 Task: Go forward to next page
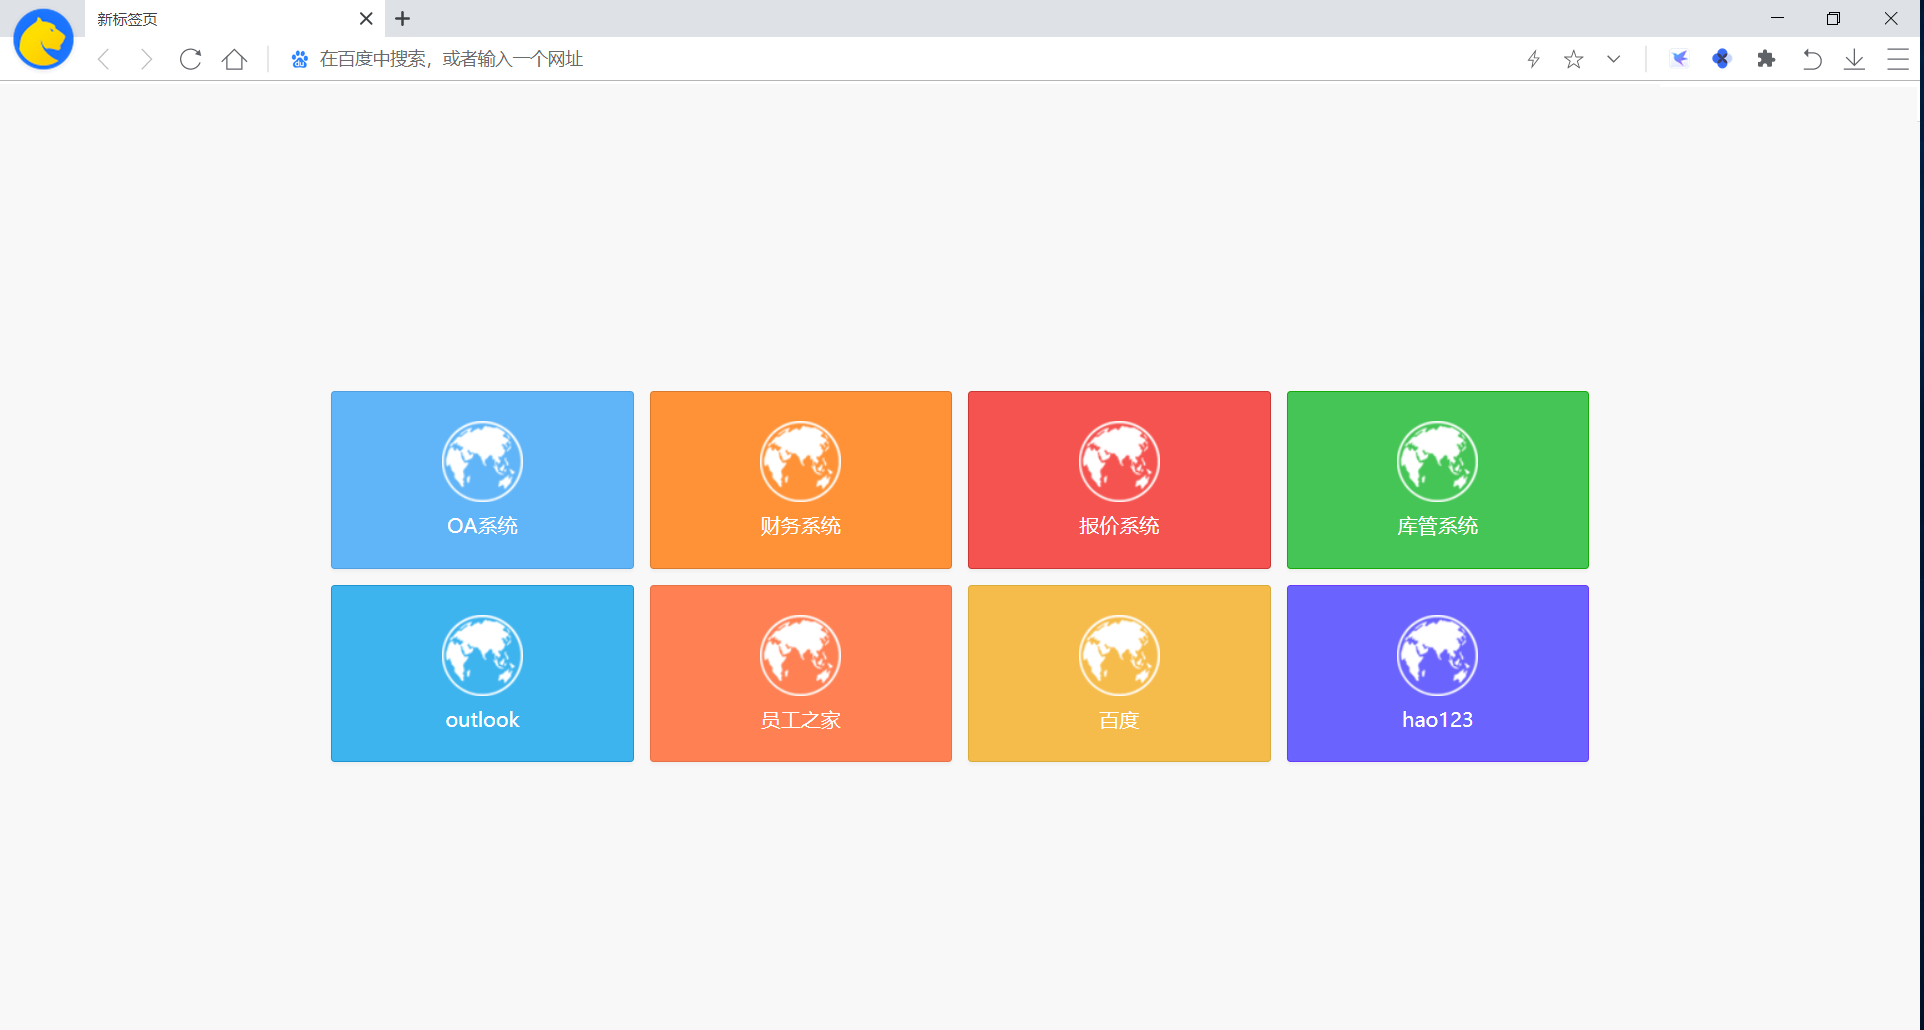pyautogui.click(x=146, y=60)
